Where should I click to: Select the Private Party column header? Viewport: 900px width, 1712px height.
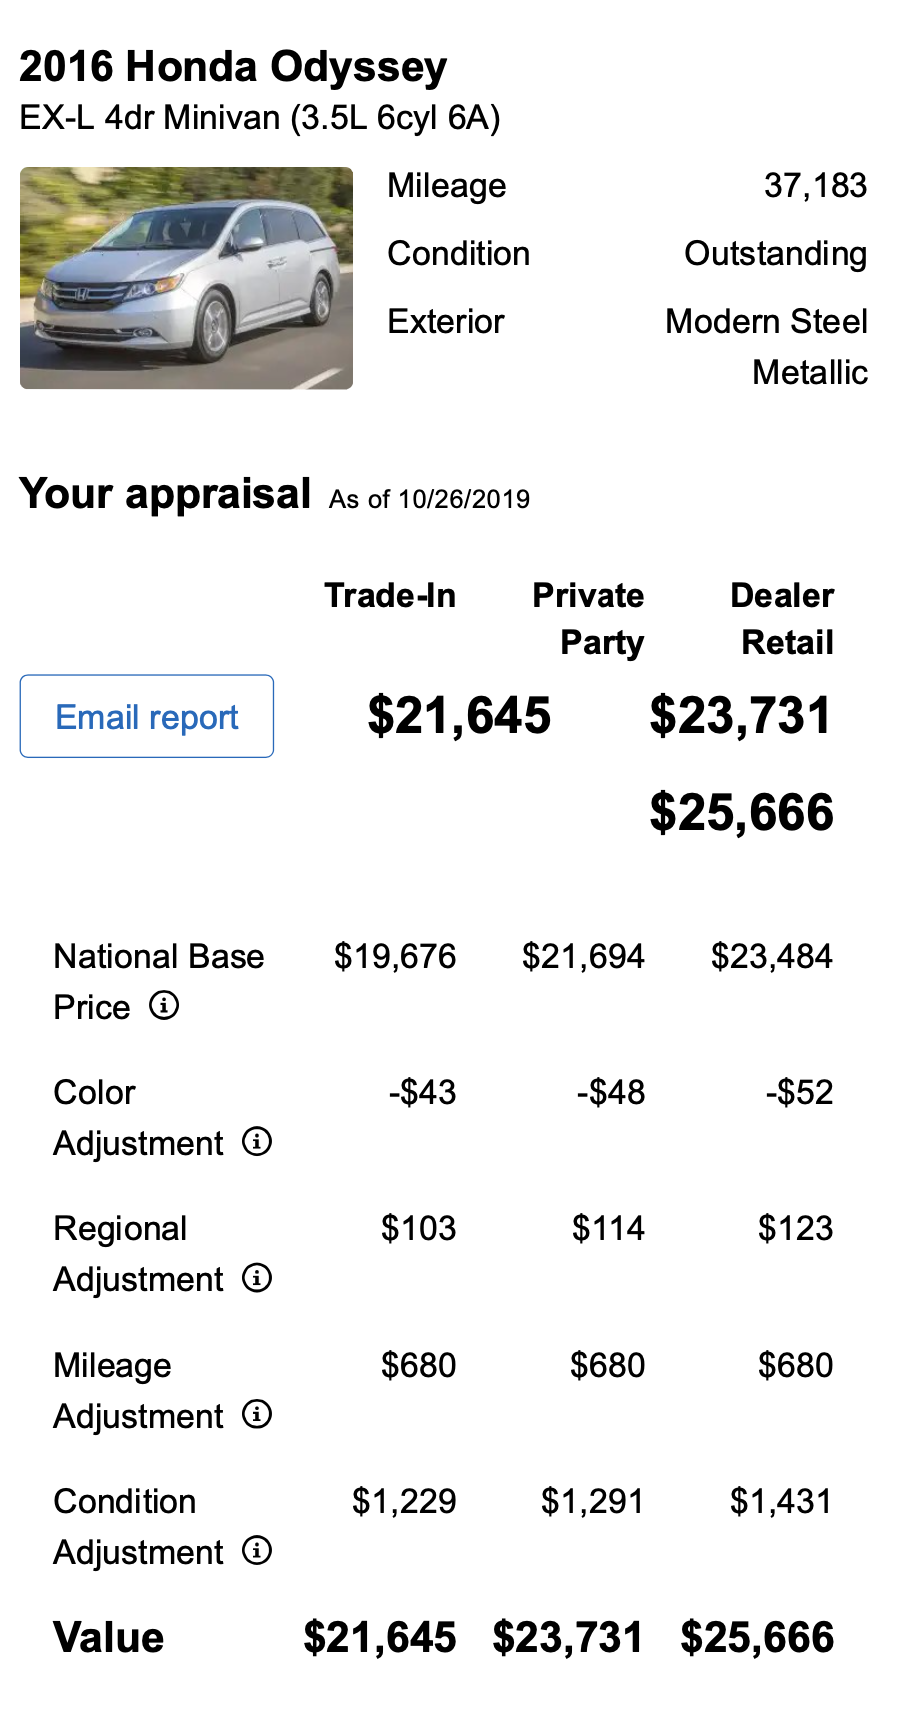tap(588, 618)
